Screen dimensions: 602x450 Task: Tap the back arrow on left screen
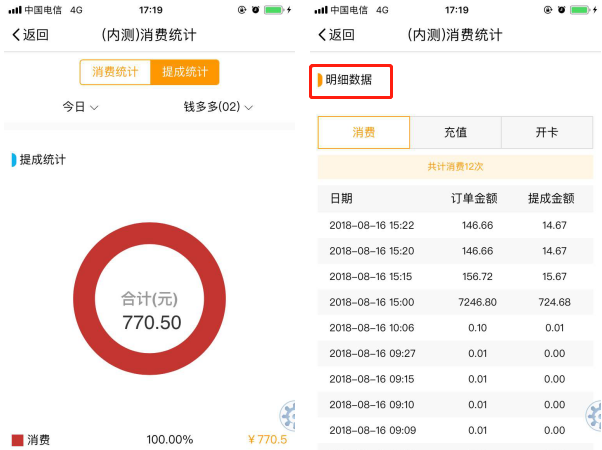(x=17, y=35)
